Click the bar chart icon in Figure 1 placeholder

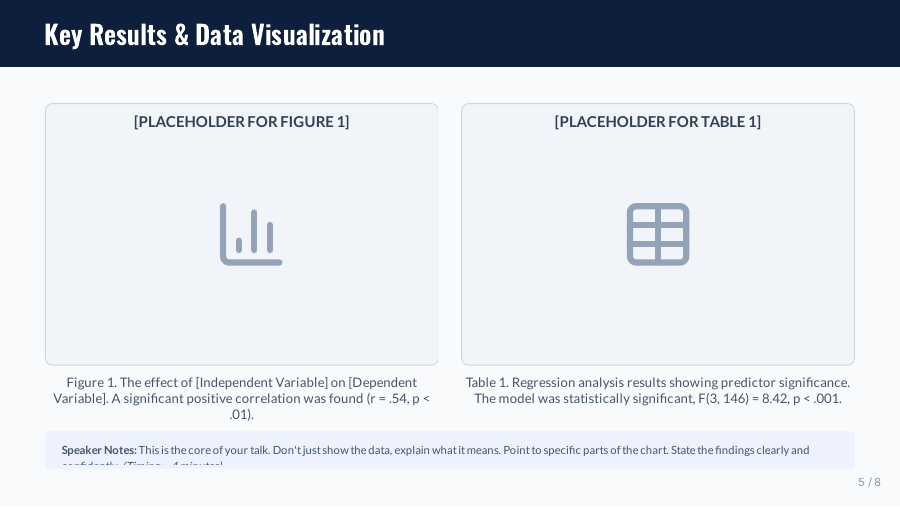[x=251, y=234]
